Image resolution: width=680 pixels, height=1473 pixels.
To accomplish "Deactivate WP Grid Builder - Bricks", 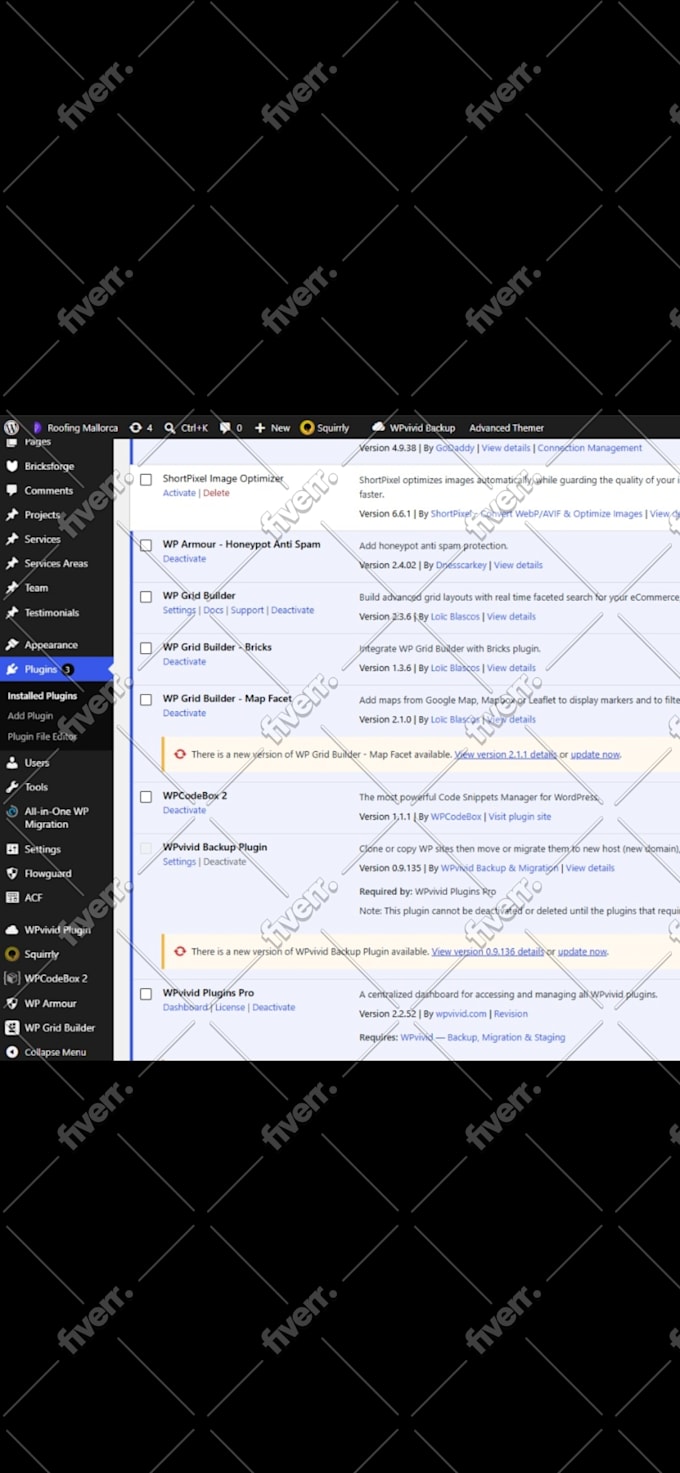I will (184, 662).
